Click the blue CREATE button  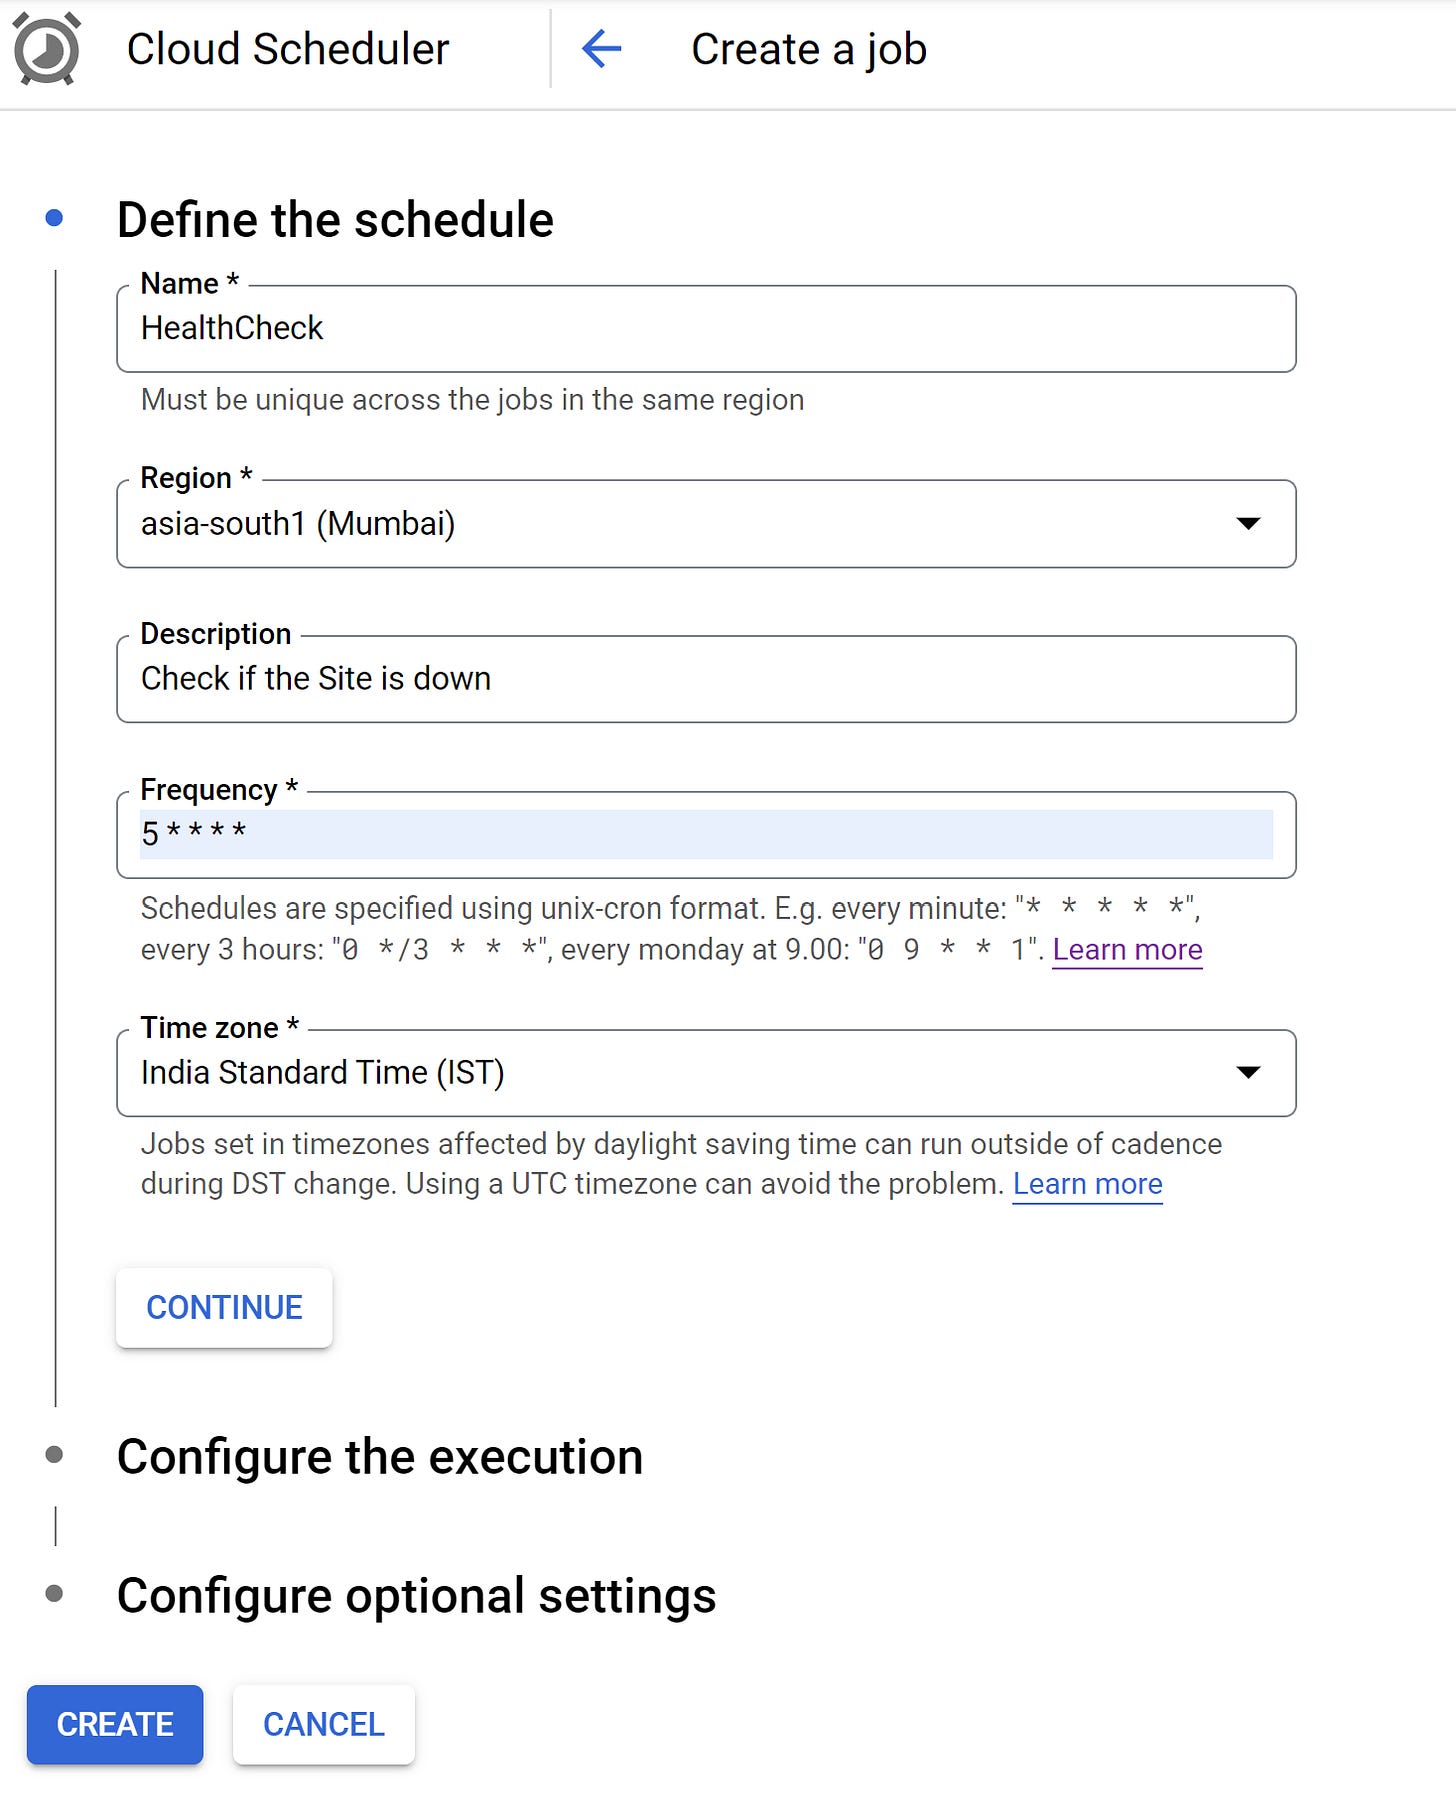coord(115,1724)
